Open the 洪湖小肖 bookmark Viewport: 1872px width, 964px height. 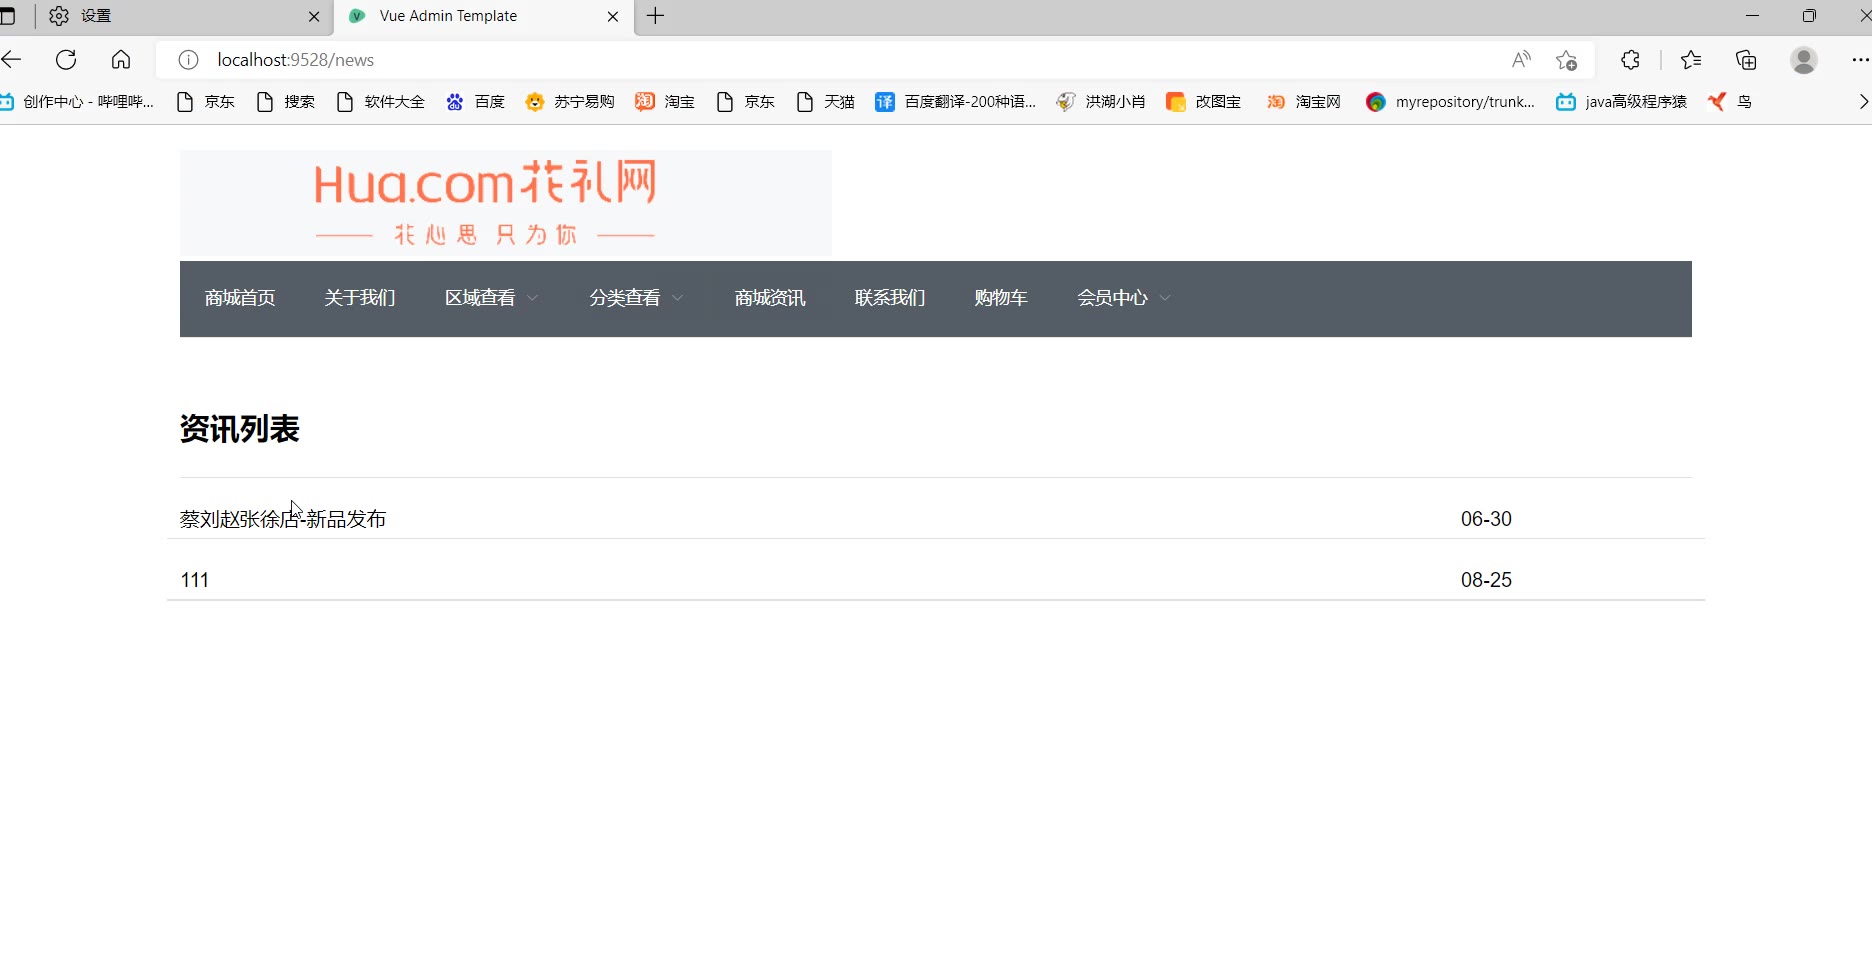1101,102
